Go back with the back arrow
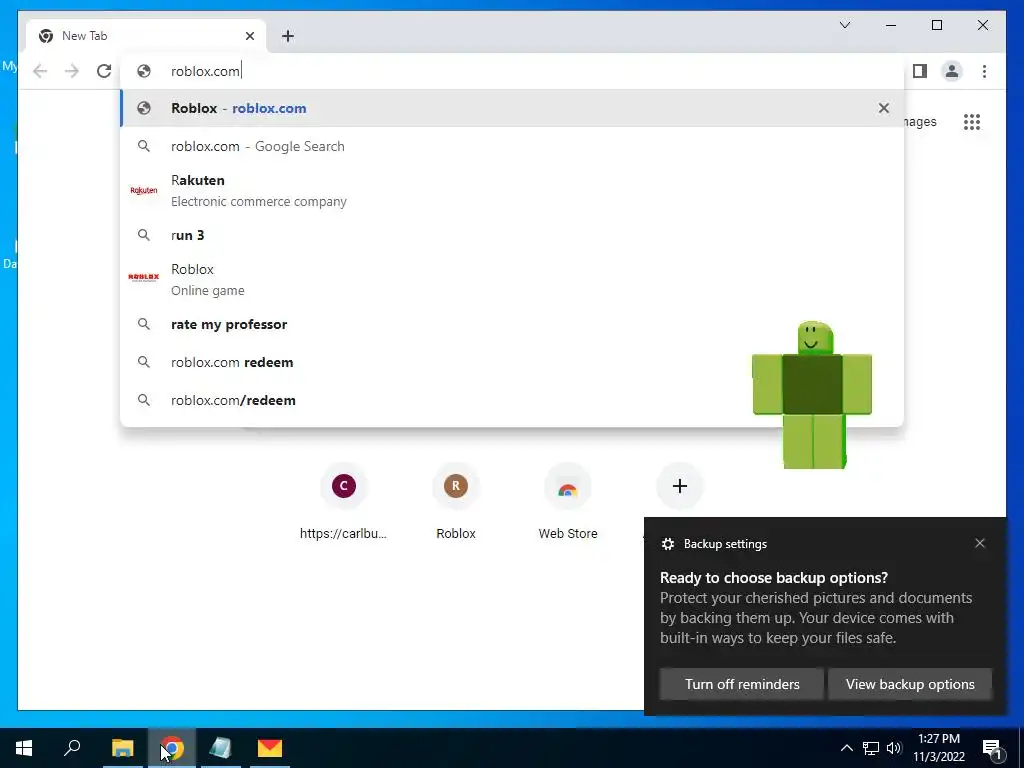The height and width of the screenshot is (768, 1024). (x=40, y=71)
